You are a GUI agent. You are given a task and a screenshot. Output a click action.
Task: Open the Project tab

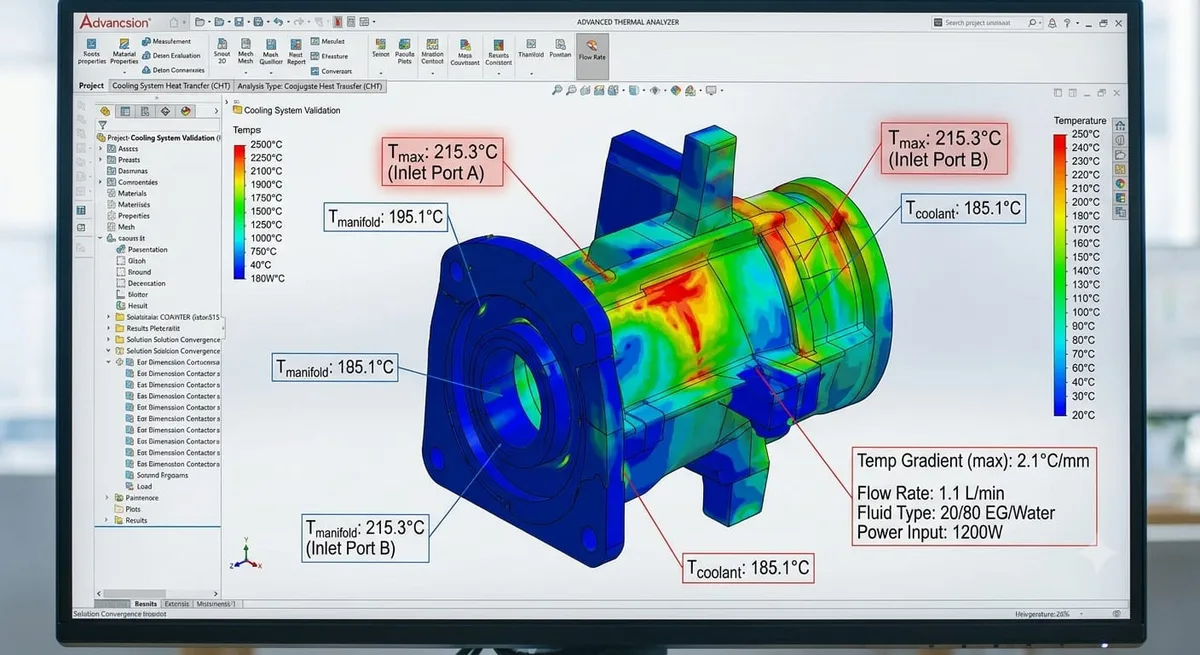pyautogui.click(x=91, y=86)
